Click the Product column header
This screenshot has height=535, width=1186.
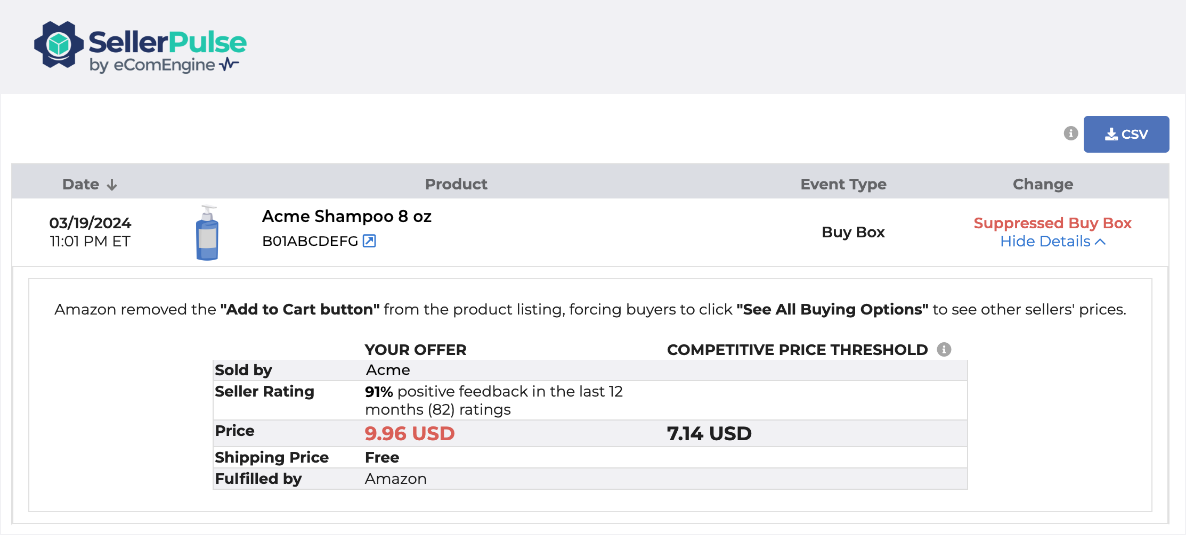pyautogui.click(x=456, y=184)
